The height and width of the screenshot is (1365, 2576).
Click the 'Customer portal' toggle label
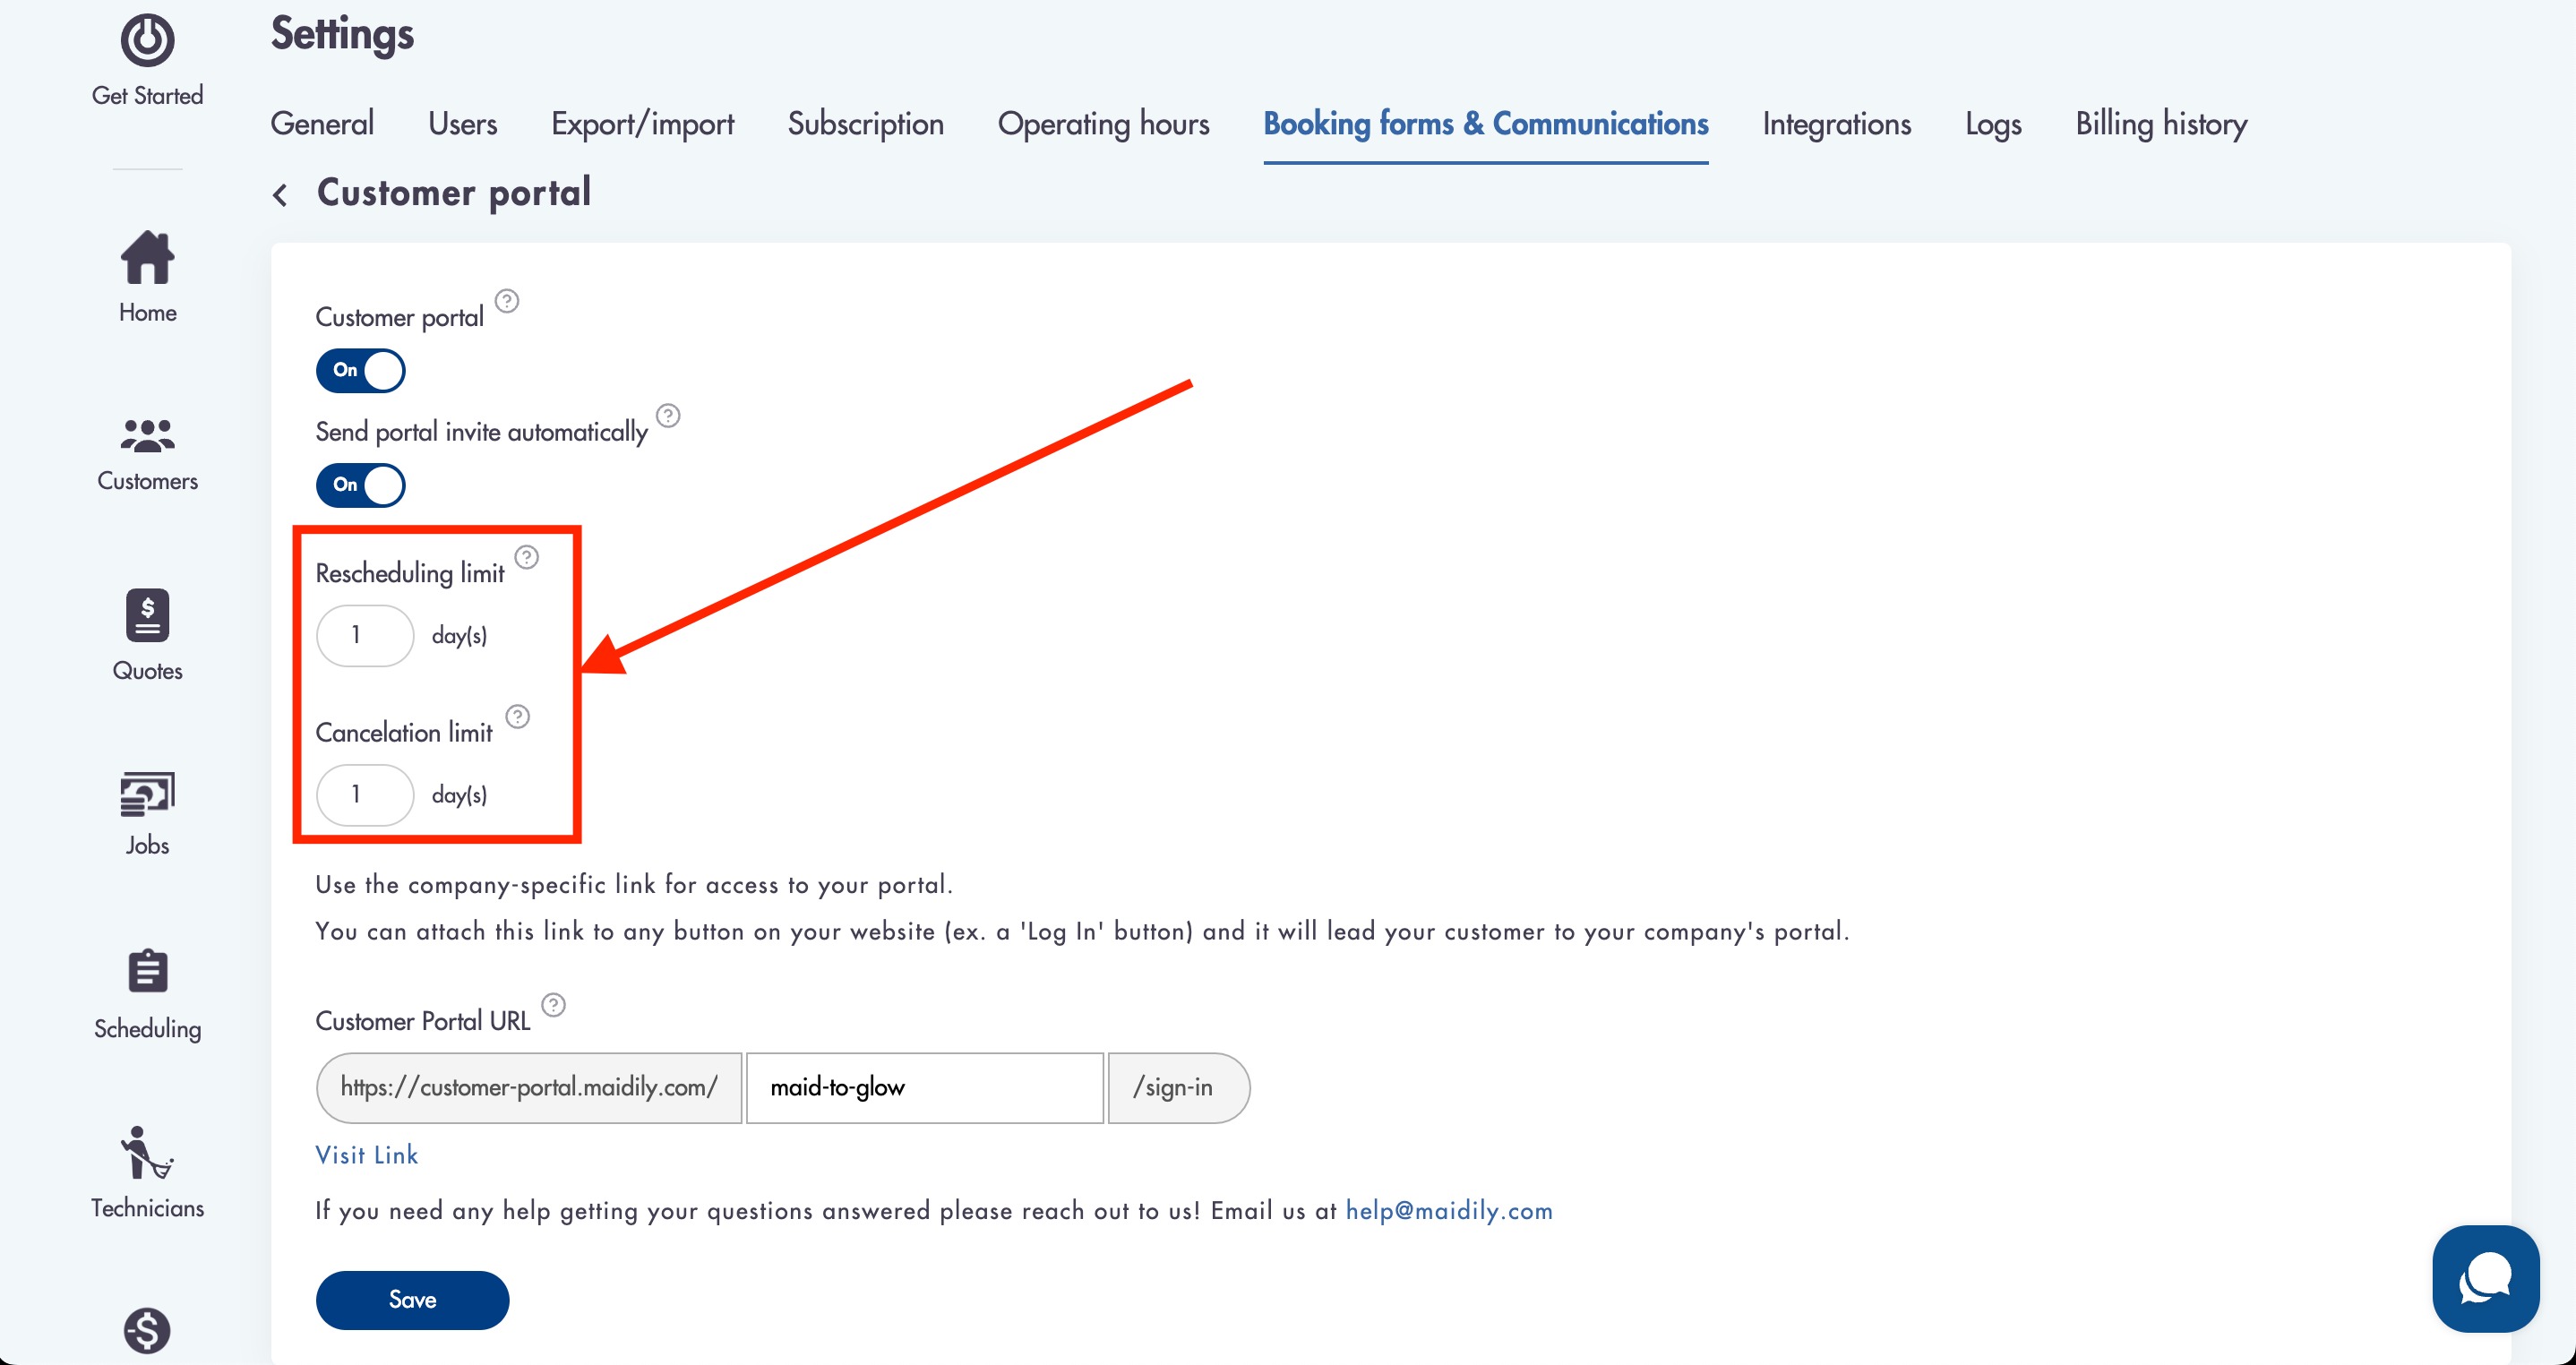click(399, 318)
